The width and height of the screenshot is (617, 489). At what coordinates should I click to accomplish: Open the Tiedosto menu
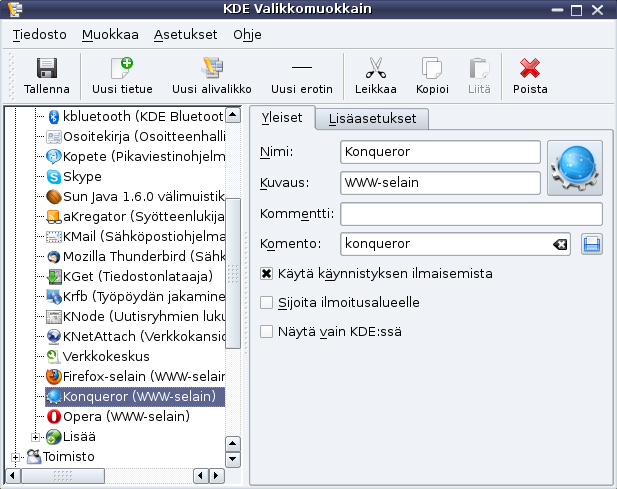tap(39, 35)
